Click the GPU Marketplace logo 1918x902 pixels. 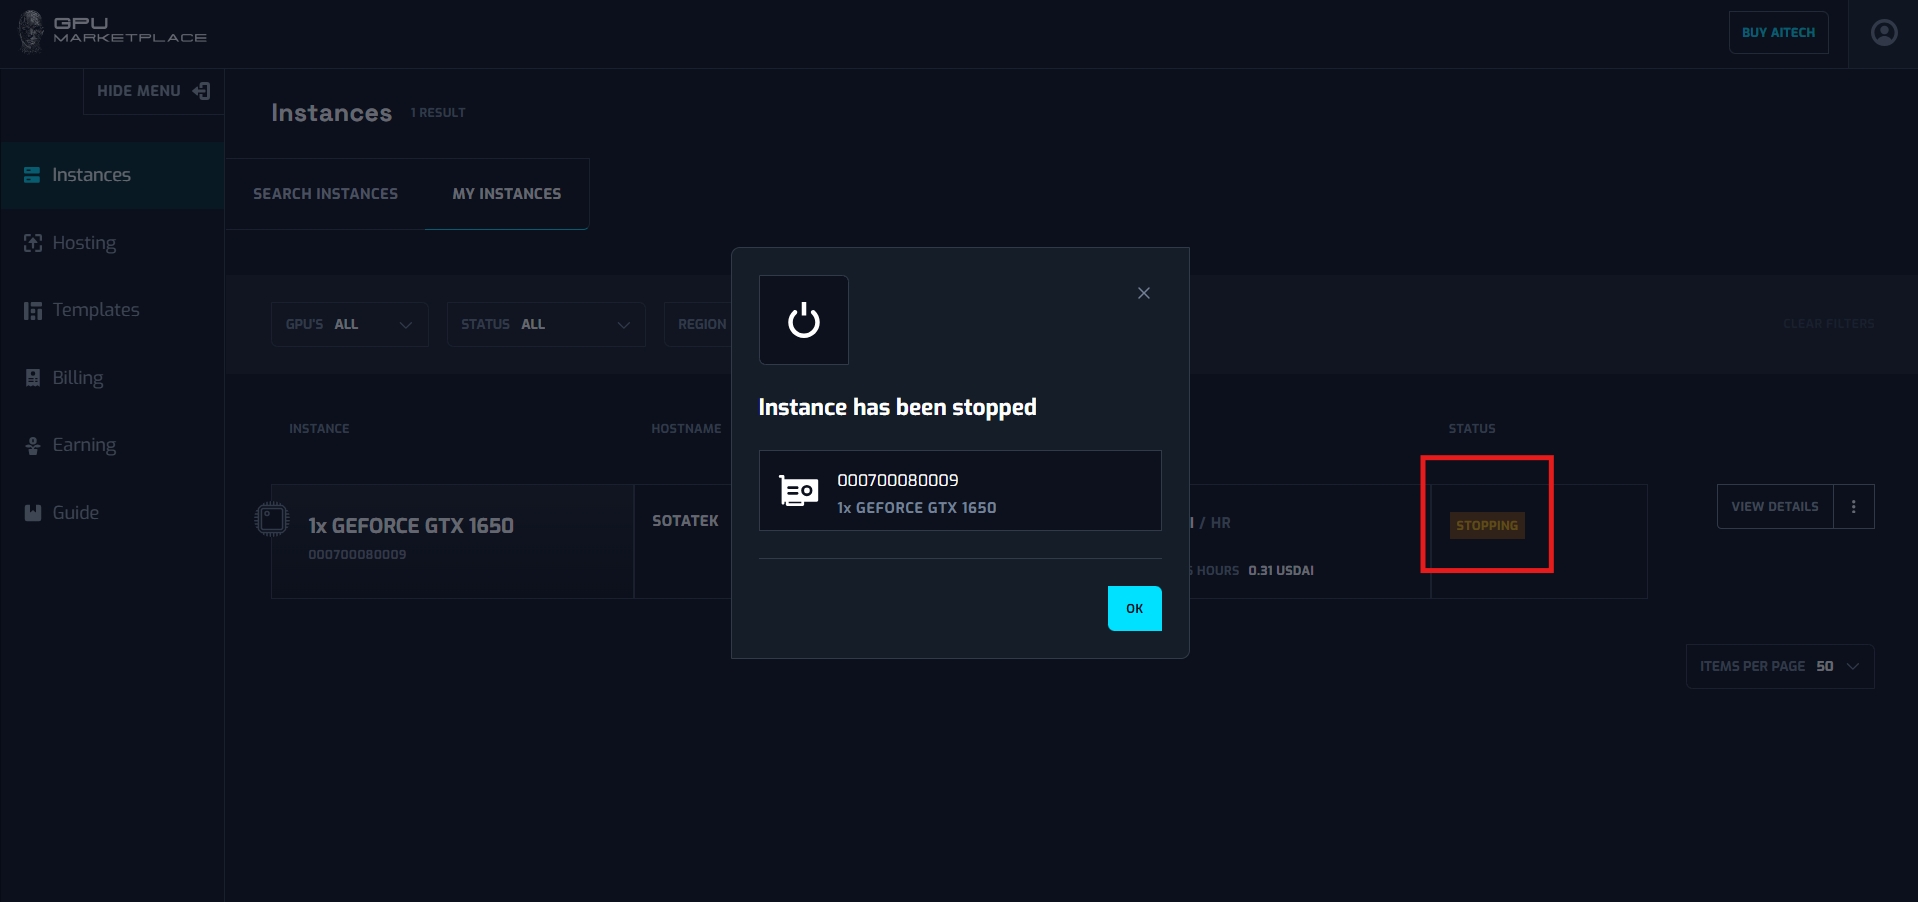pos(112,31)
